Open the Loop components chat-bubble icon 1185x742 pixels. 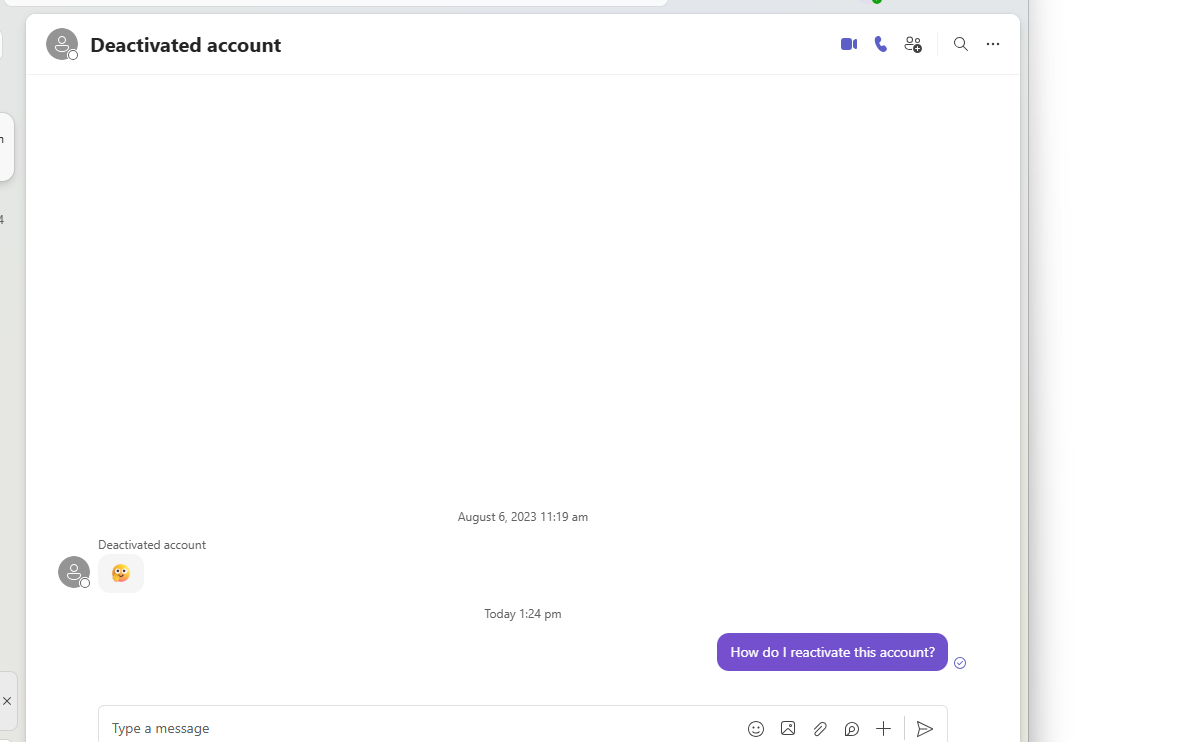852,728
